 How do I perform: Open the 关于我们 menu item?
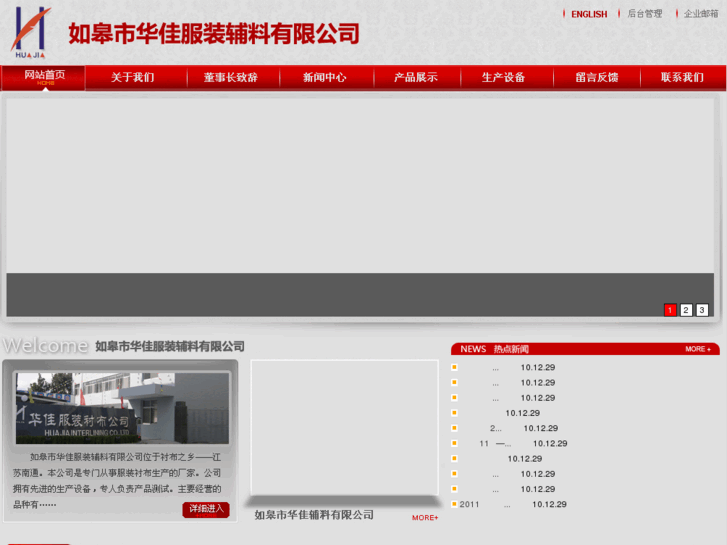(133, 77)
